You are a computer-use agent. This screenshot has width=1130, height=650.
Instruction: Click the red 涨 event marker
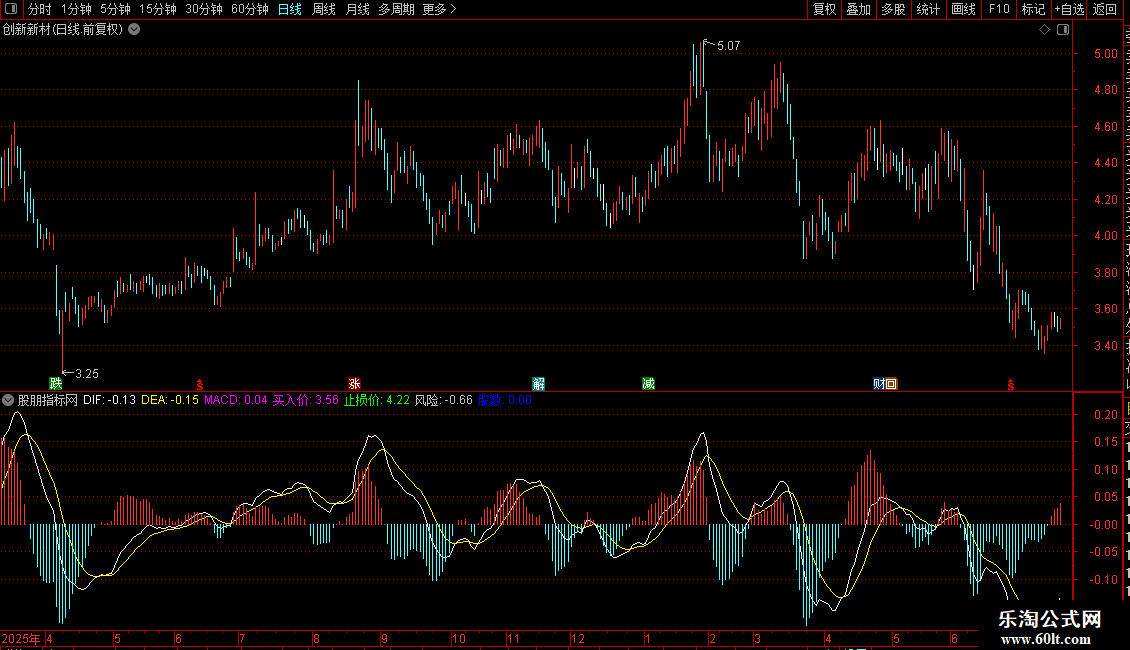(354, 383)
